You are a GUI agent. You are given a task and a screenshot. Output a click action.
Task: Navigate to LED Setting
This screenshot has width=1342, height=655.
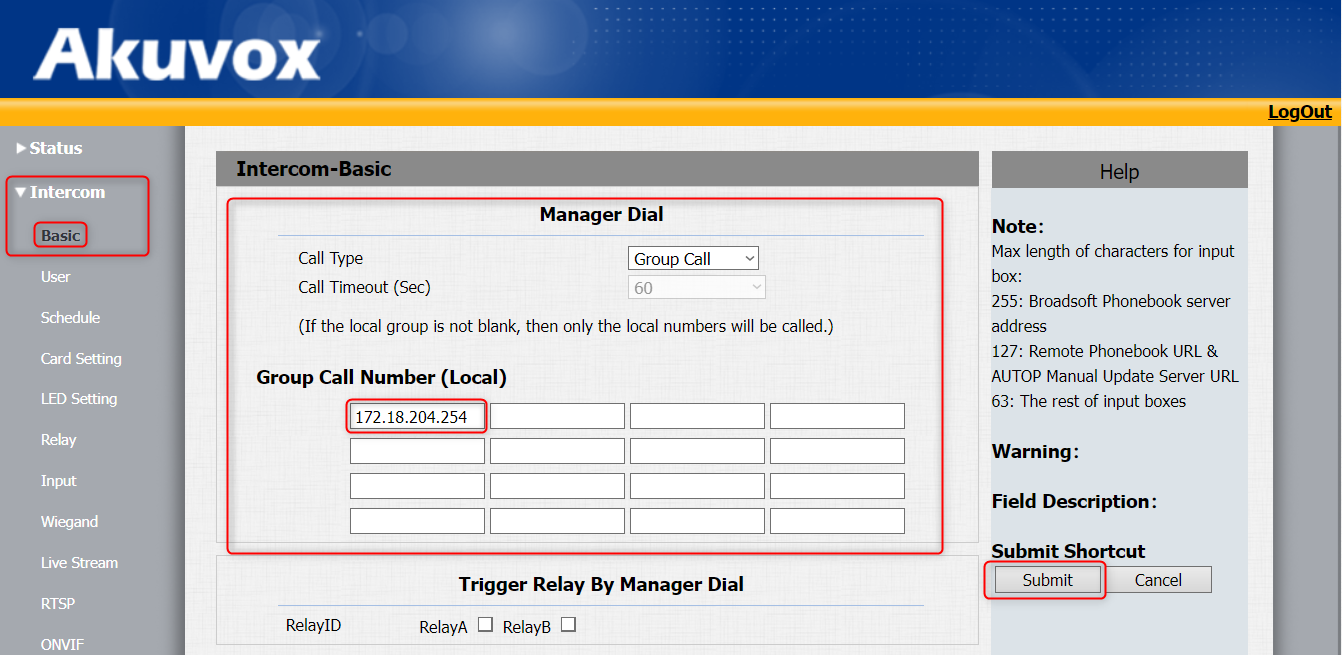[x=79, y=399]
